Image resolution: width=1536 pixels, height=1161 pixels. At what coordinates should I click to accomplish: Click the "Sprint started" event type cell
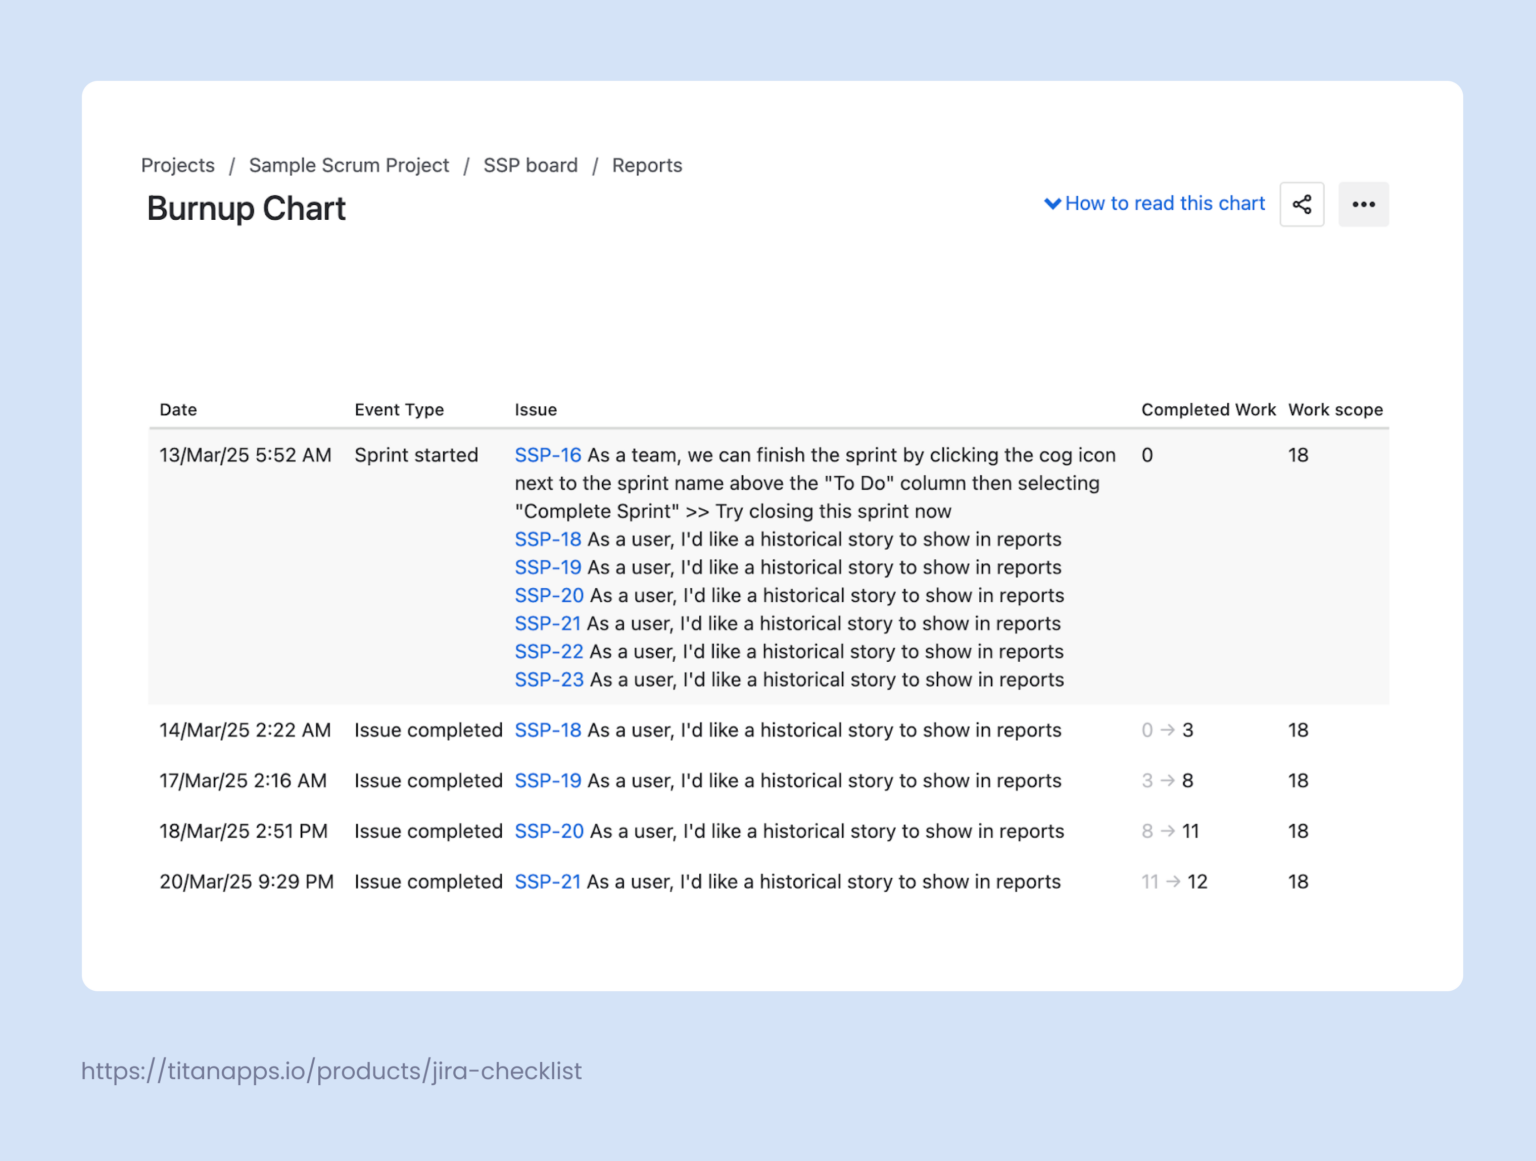point(416,455)
